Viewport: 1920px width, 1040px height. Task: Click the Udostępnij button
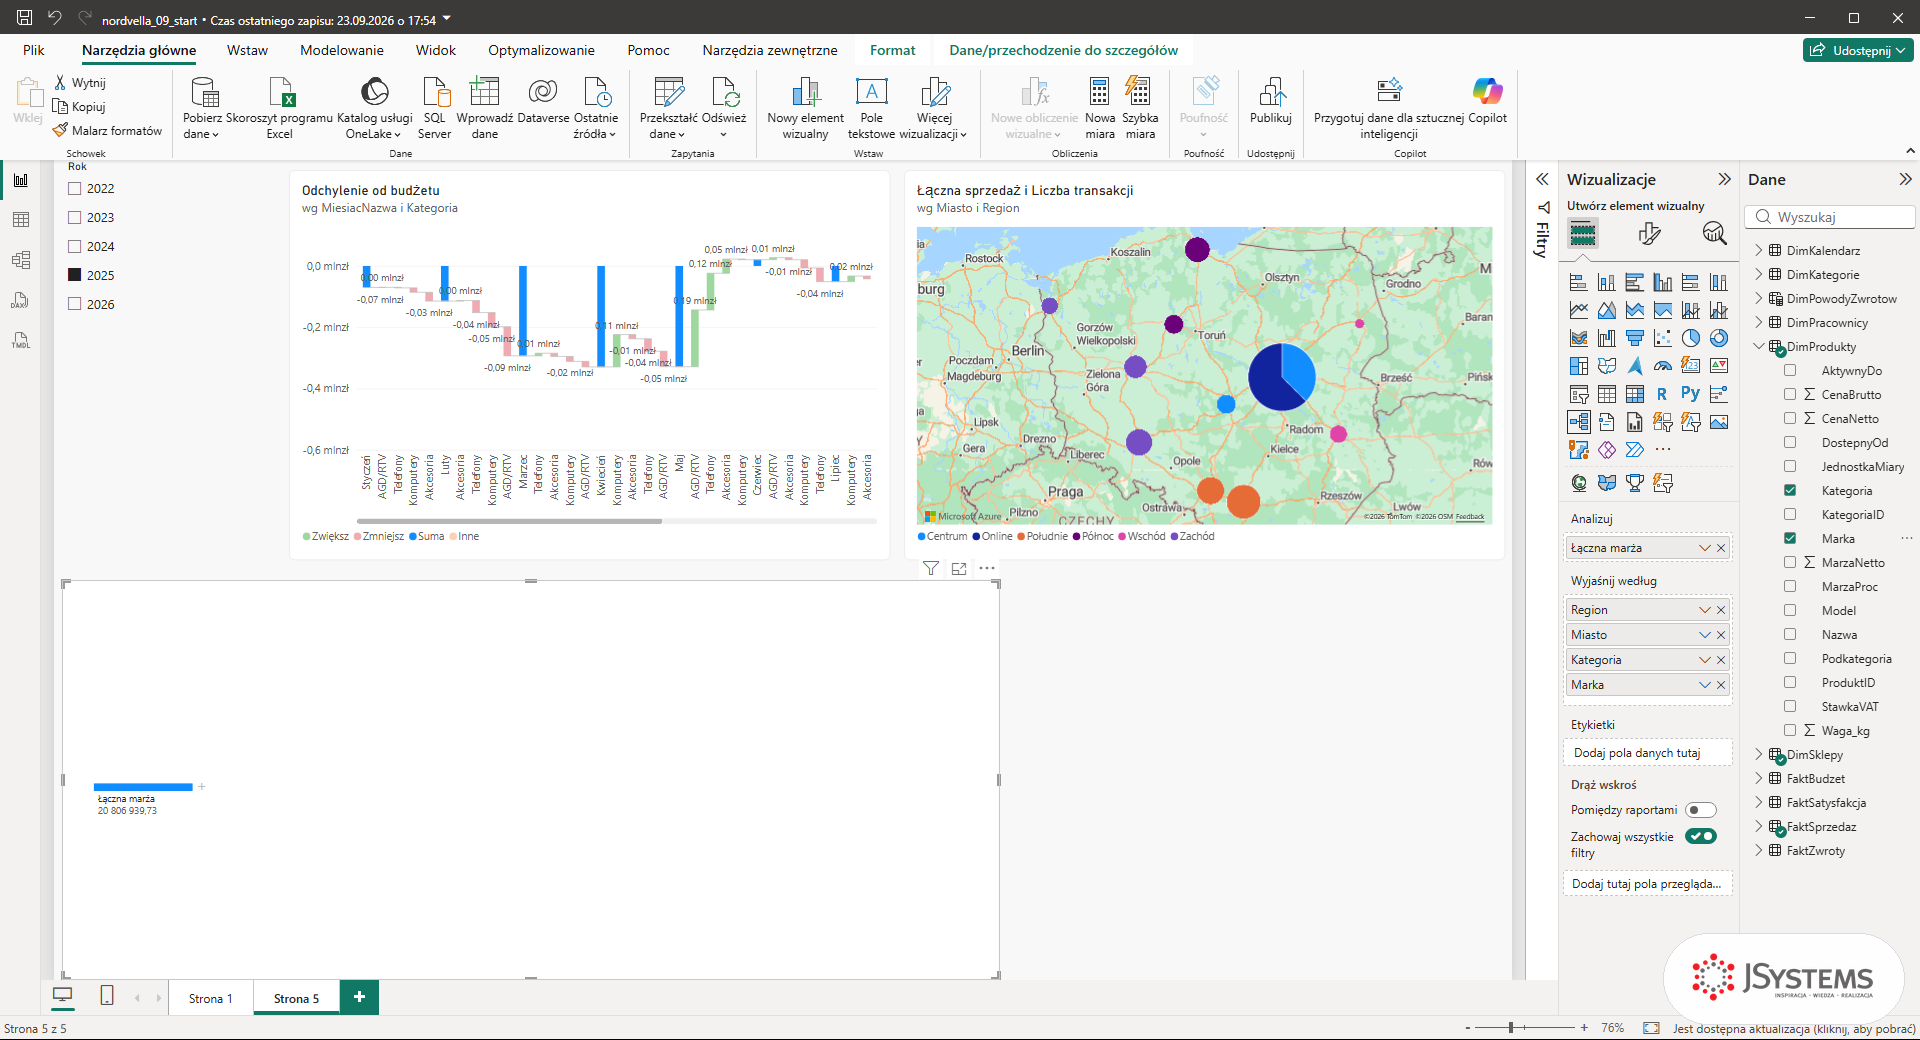point(1858,50)
